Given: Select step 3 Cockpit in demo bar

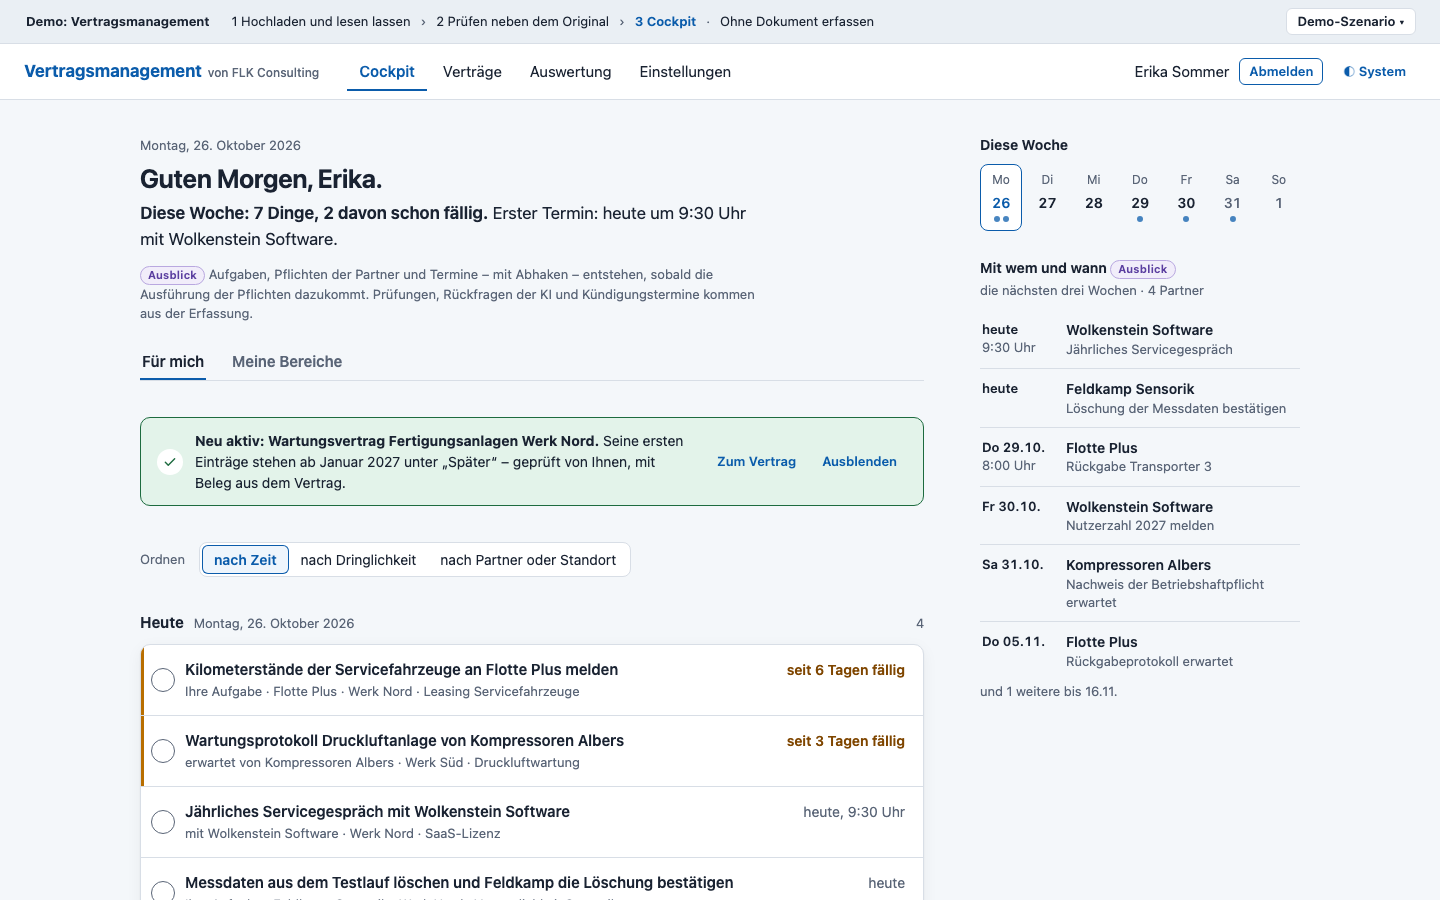Looking at the screenshot, I should click(665, 21).
